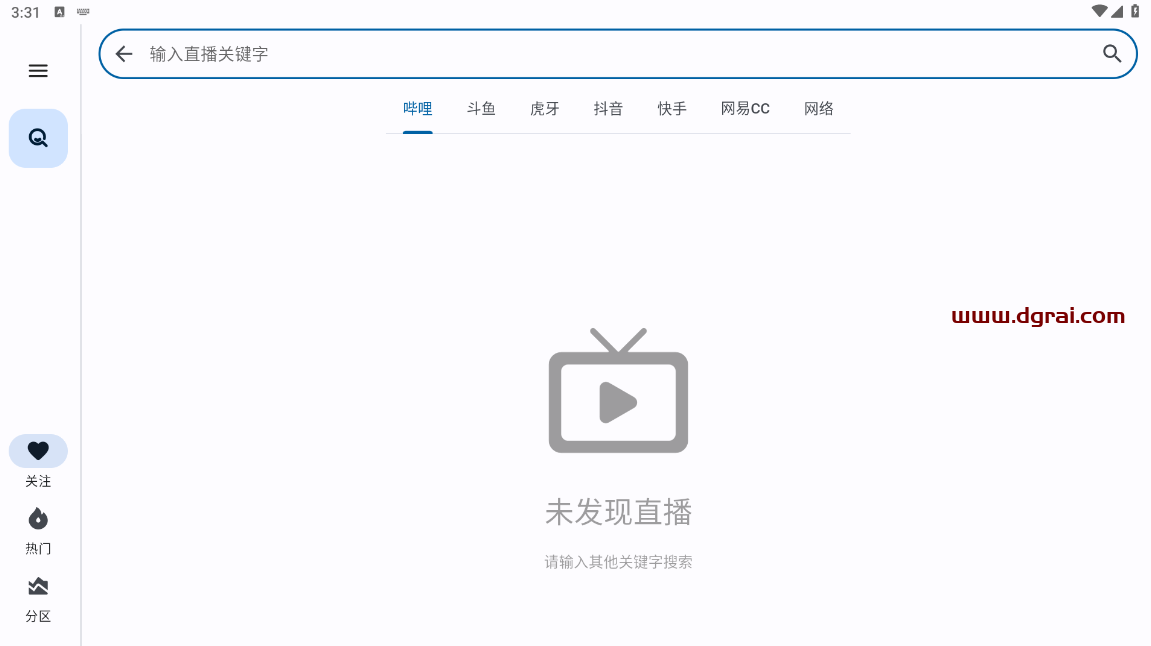1151x646 pixels.
Task: Open the 关注 heart section
Action: tap(38, 452)
